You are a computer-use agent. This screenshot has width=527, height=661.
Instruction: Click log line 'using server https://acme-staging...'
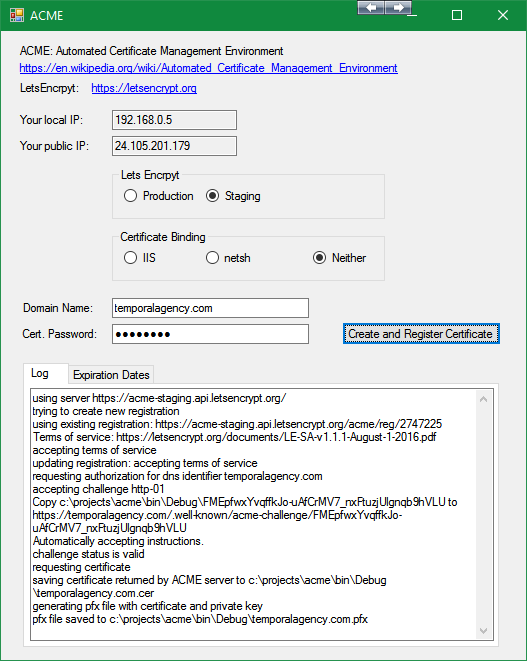click(159, 398)
